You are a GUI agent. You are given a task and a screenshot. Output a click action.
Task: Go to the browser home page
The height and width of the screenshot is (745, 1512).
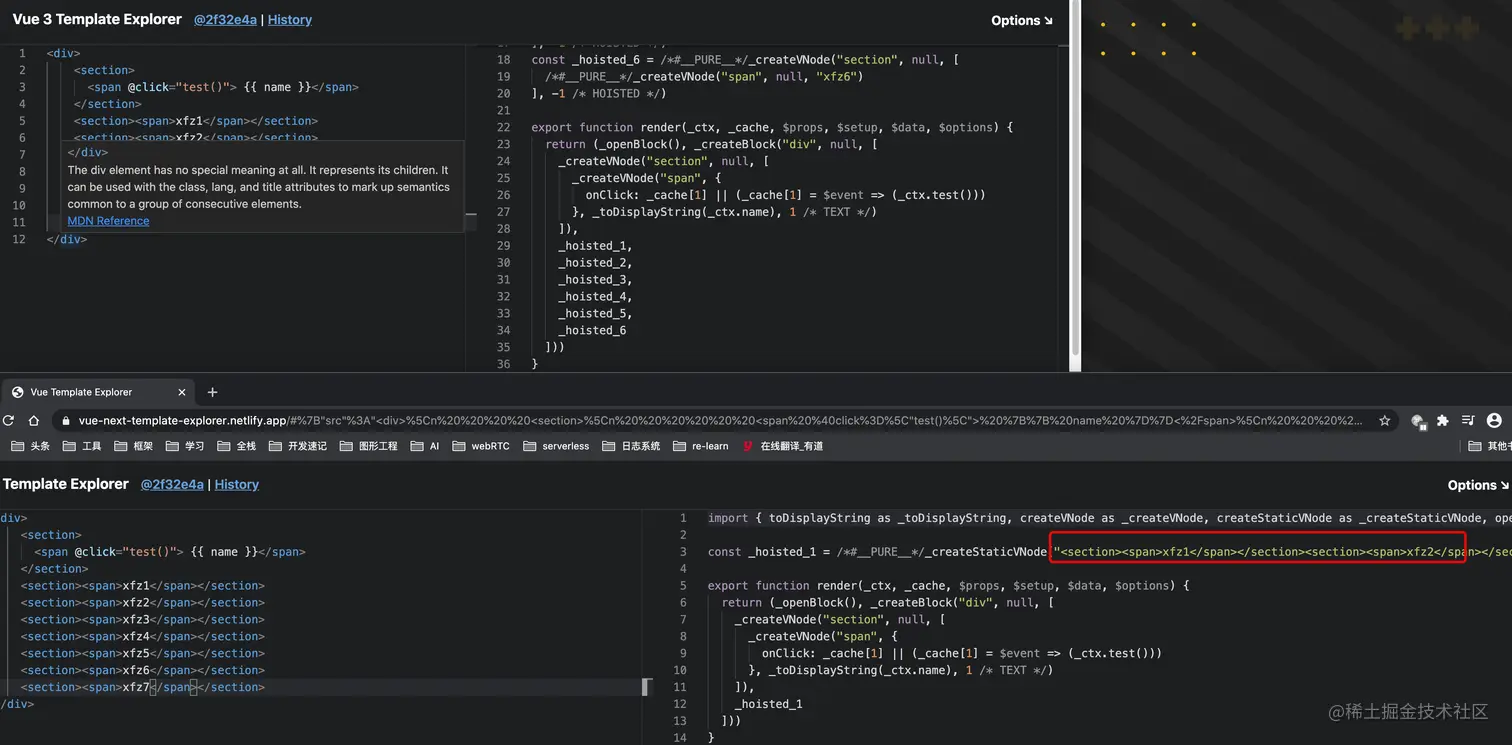point(33,421)
